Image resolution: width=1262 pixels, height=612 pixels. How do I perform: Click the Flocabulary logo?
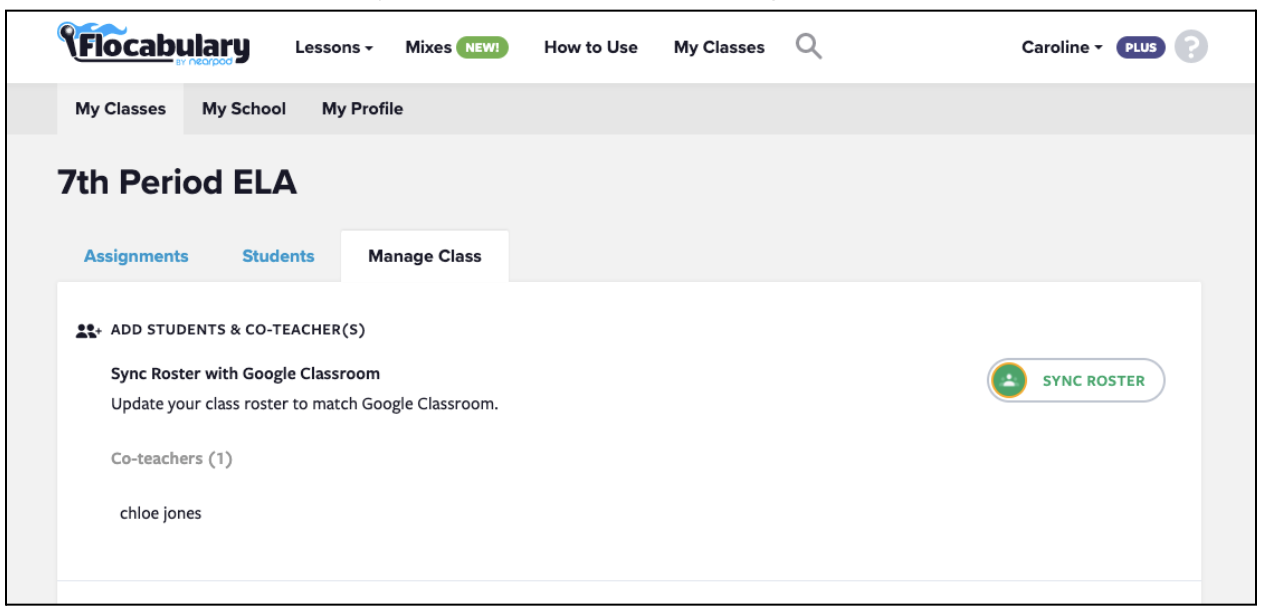click(153, 44)
